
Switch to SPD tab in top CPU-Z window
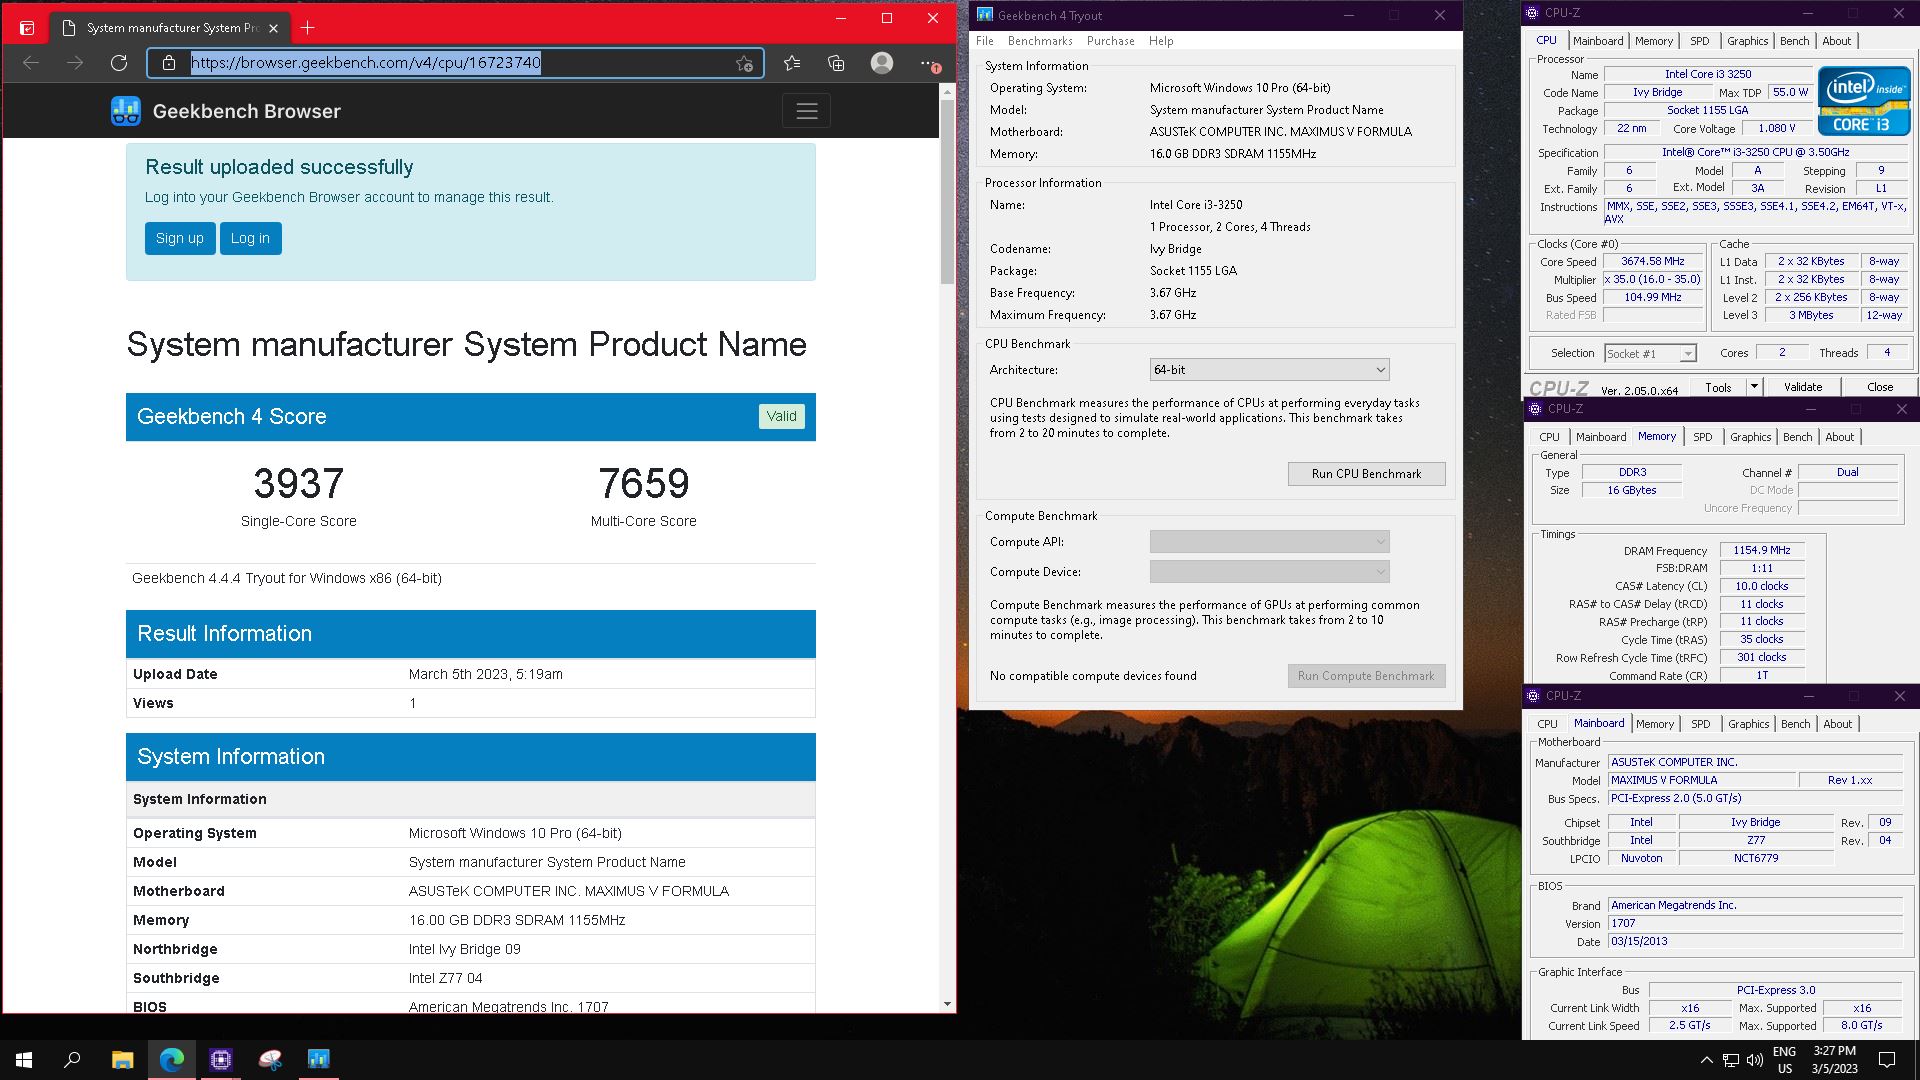coord(1699,41)
